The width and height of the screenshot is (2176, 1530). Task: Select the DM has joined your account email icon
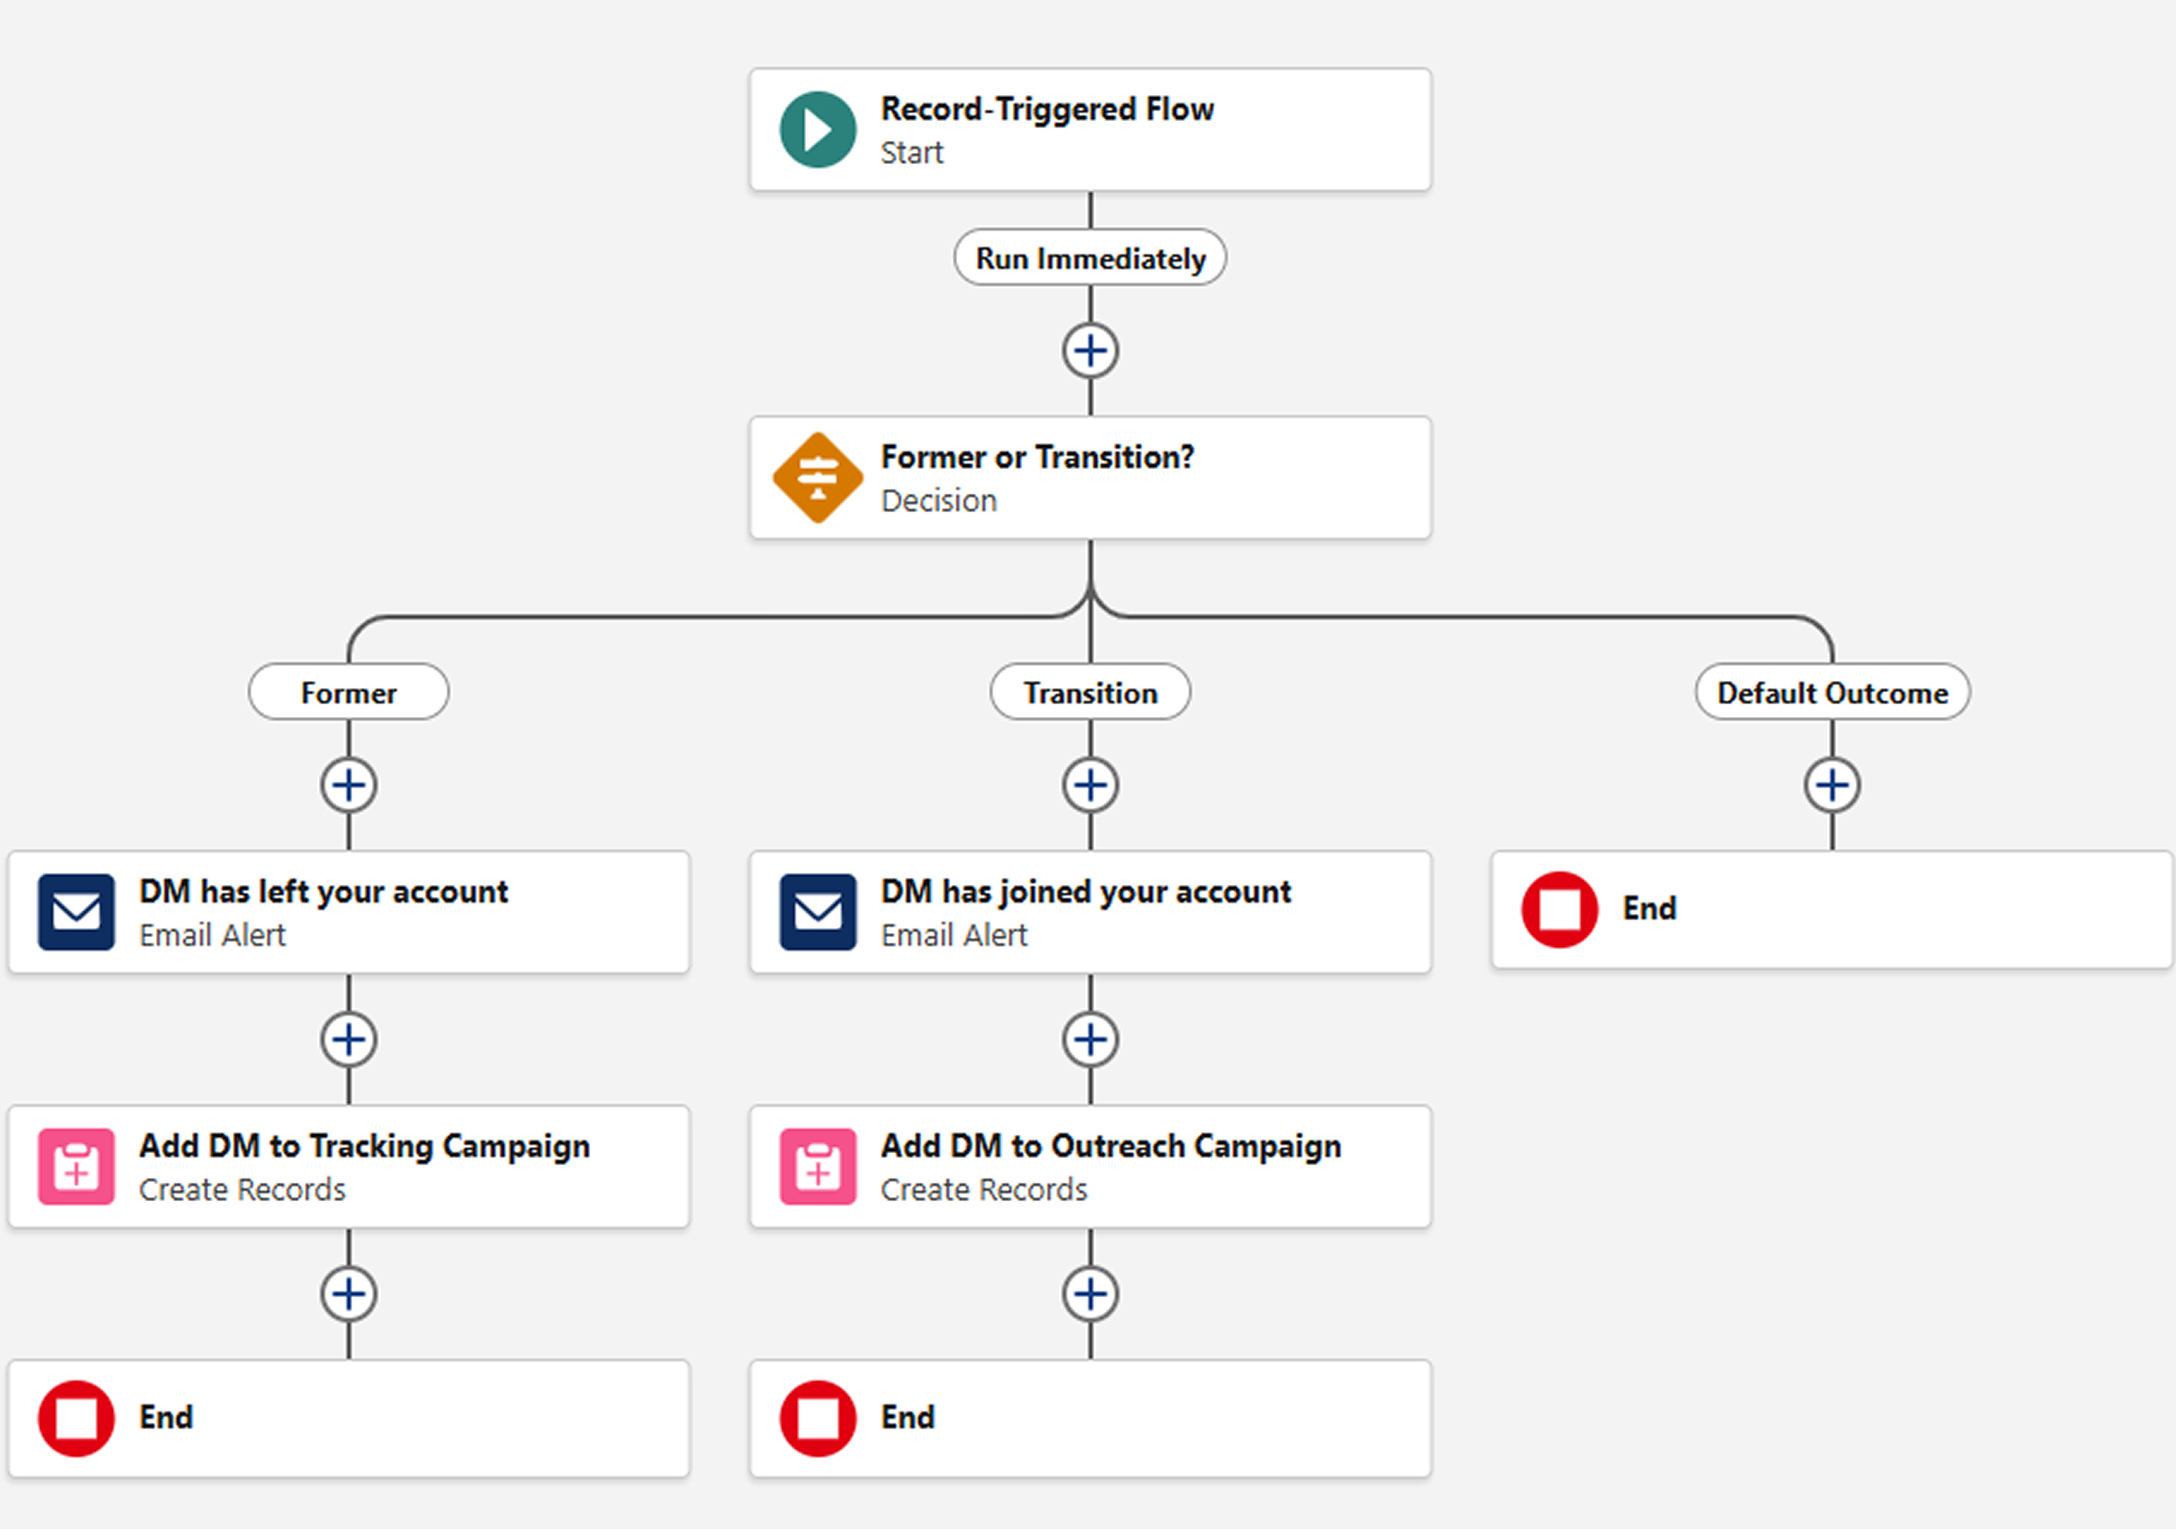[x=816, y=911]
